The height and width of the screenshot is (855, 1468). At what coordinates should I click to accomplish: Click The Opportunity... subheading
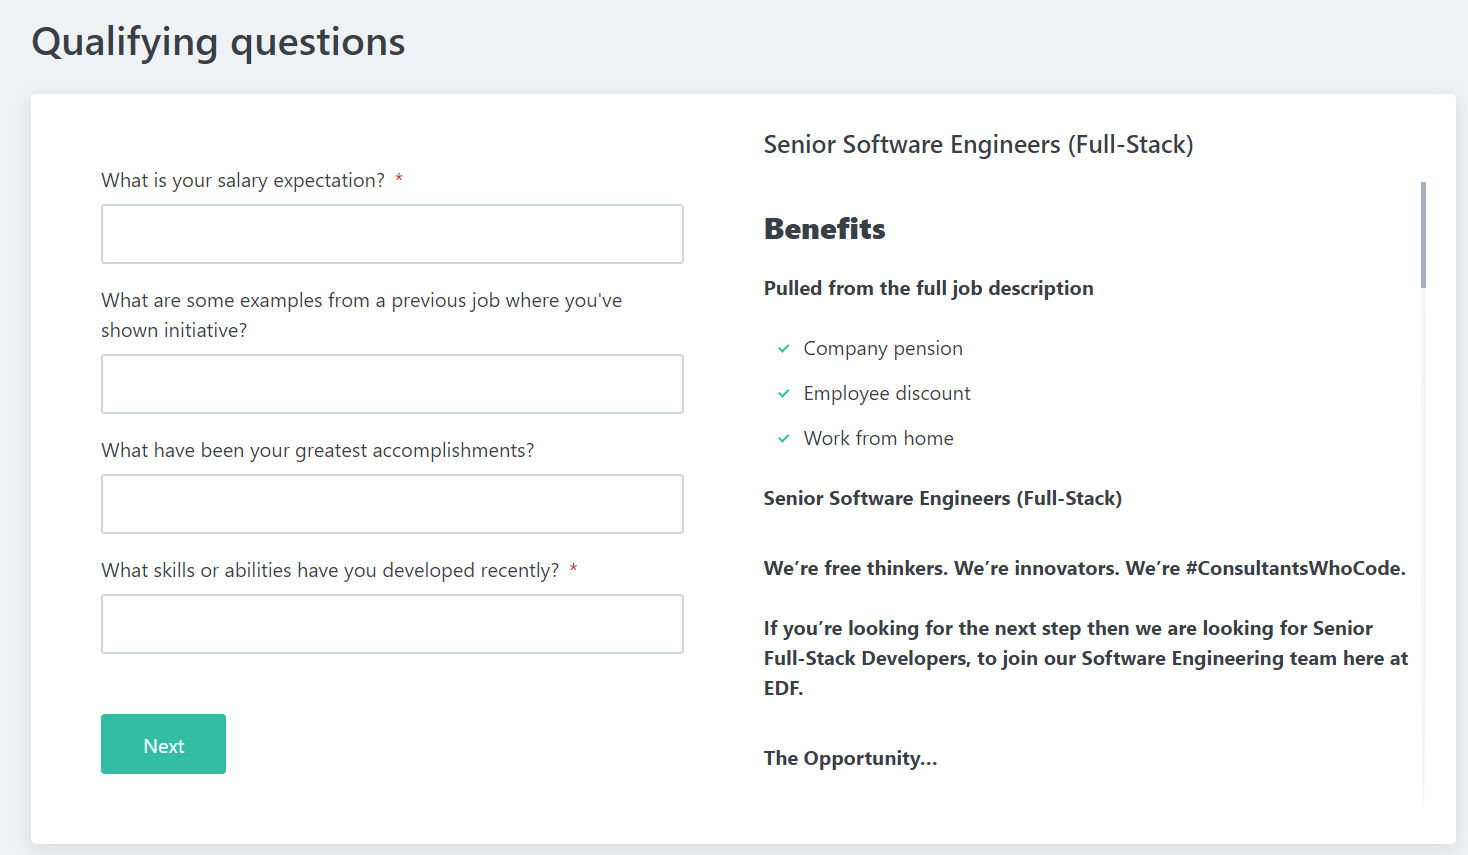tap(850, 759)
